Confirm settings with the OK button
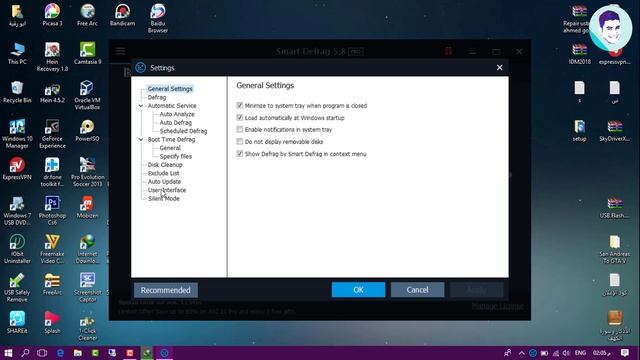The image size is (640, 360). coord(358,290)
